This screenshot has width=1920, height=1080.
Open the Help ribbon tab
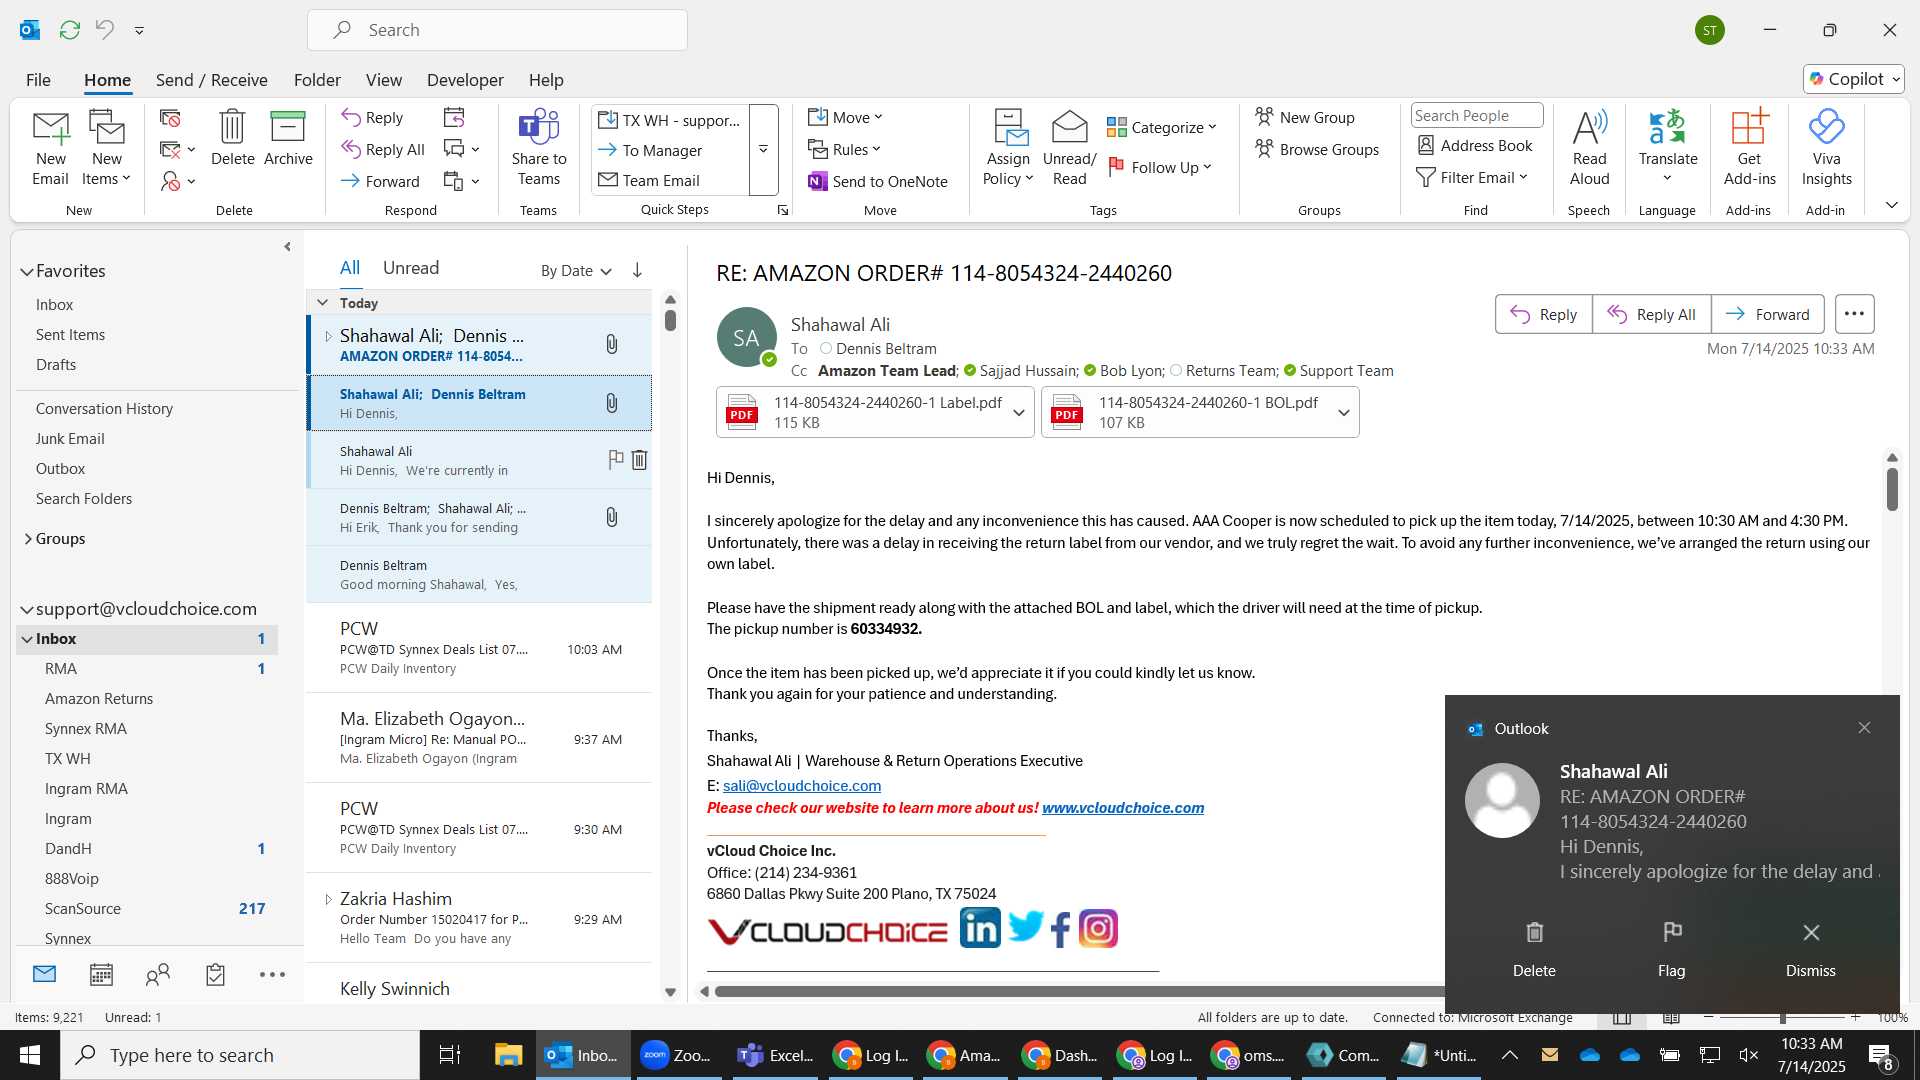(x=546, y=80)
